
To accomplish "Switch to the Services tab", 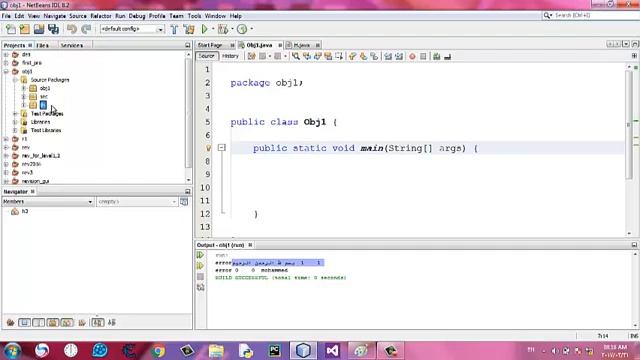I will tap(72, 45).
